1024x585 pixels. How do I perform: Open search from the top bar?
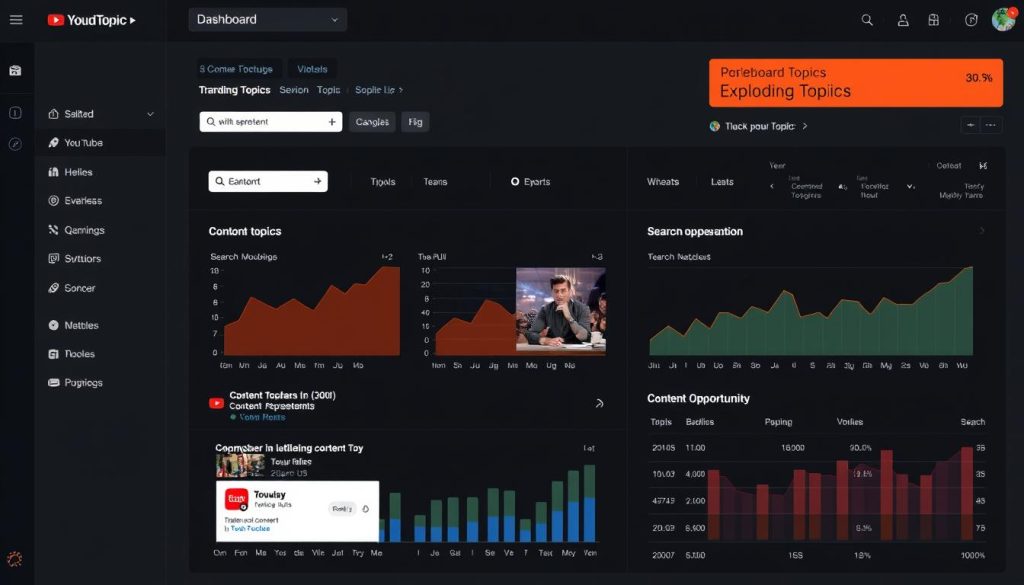click(x=866, y=19)
